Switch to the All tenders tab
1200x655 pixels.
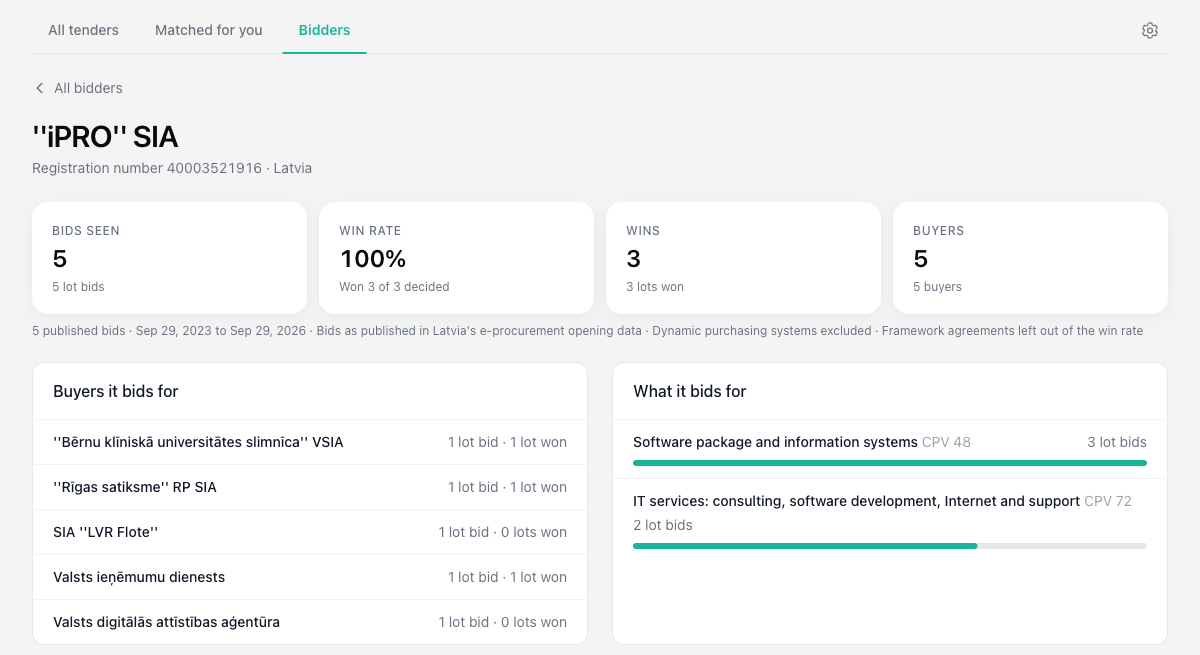pyautogui.click(x=83, y=30)
